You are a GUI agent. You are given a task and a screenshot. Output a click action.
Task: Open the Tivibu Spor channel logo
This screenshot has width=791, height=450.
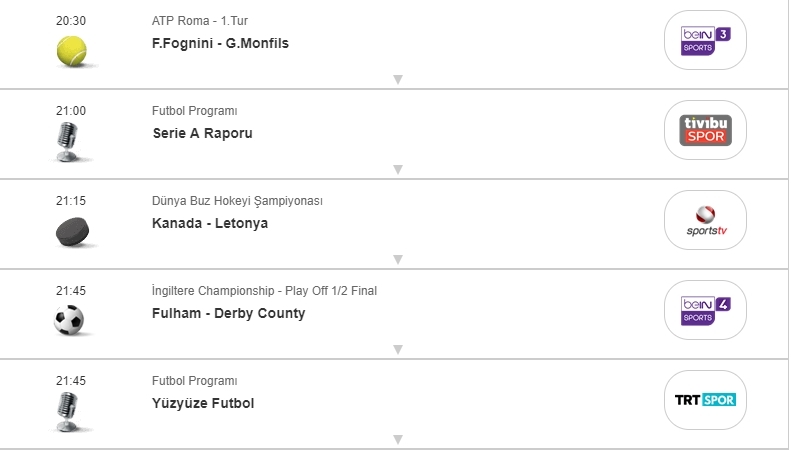705,130
